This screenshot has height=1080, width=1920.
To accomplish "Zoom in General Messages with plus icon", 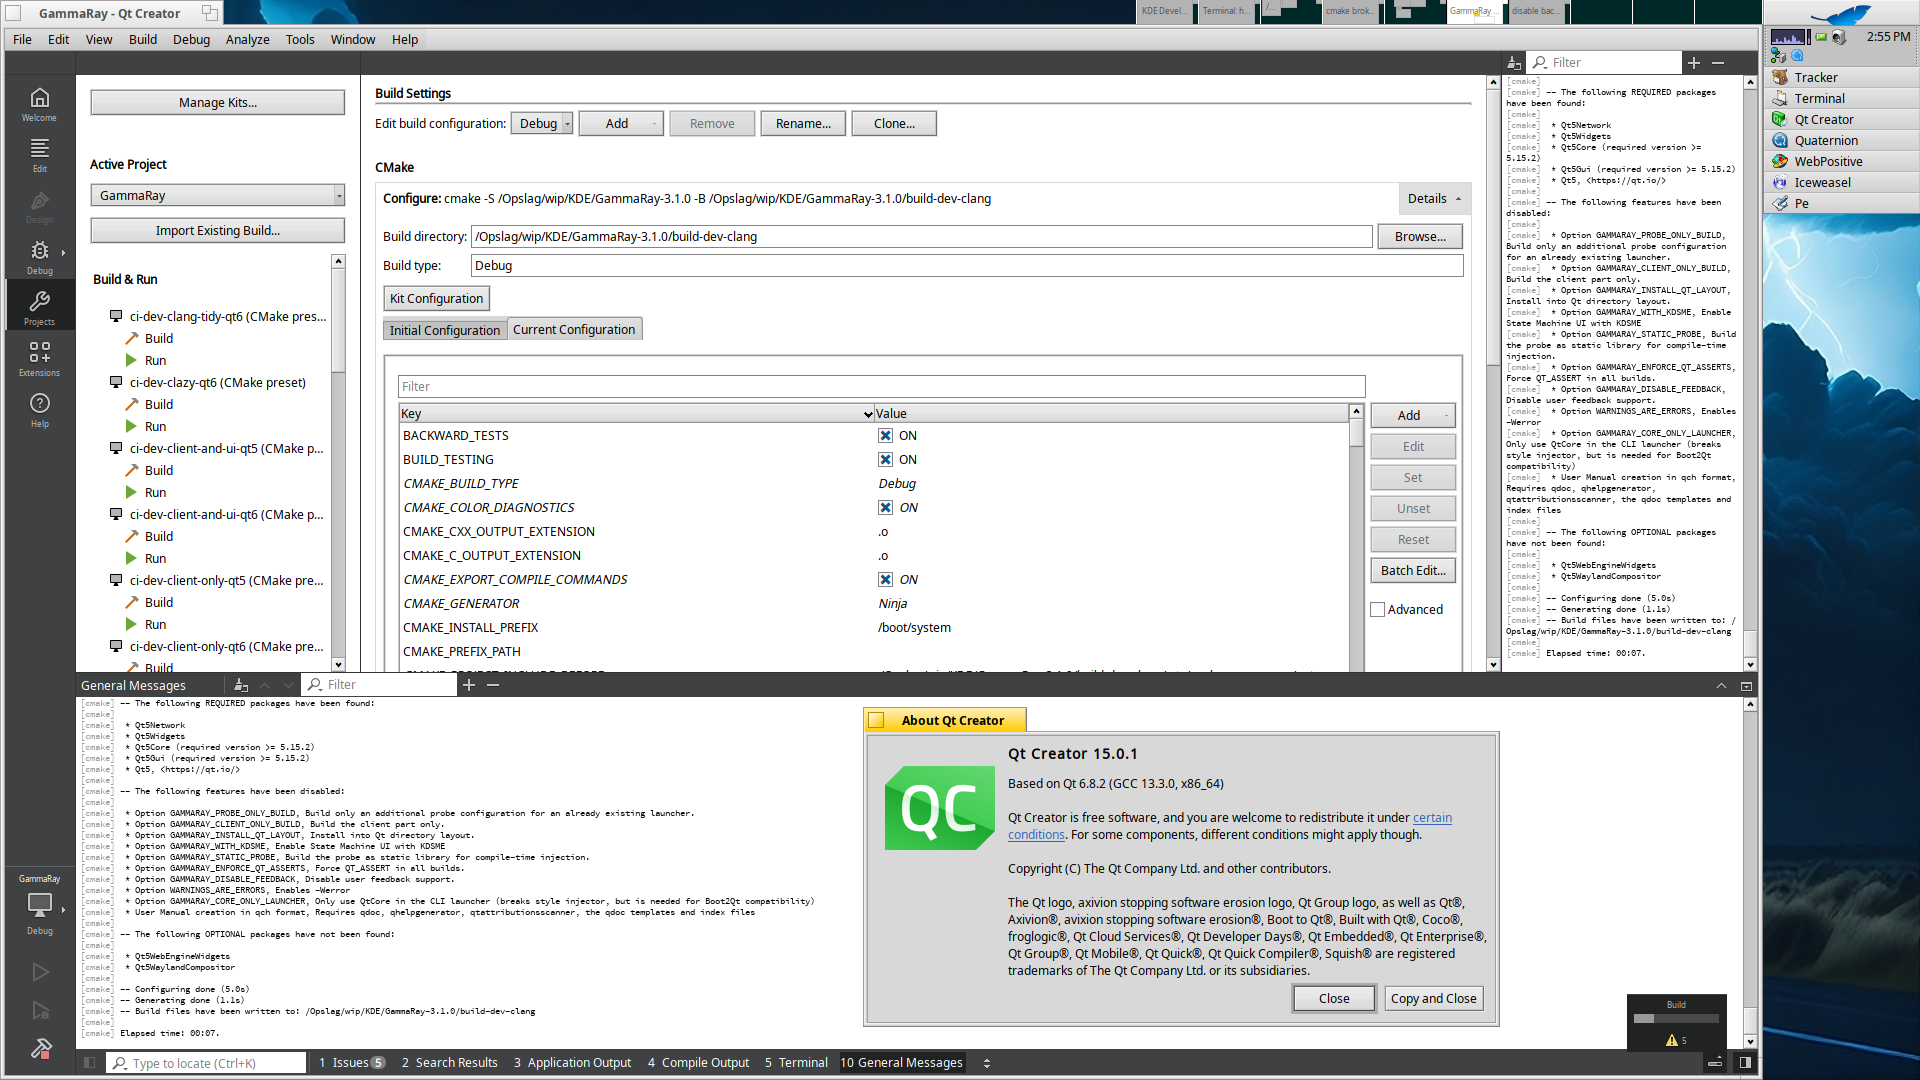I will coord(468,685).
